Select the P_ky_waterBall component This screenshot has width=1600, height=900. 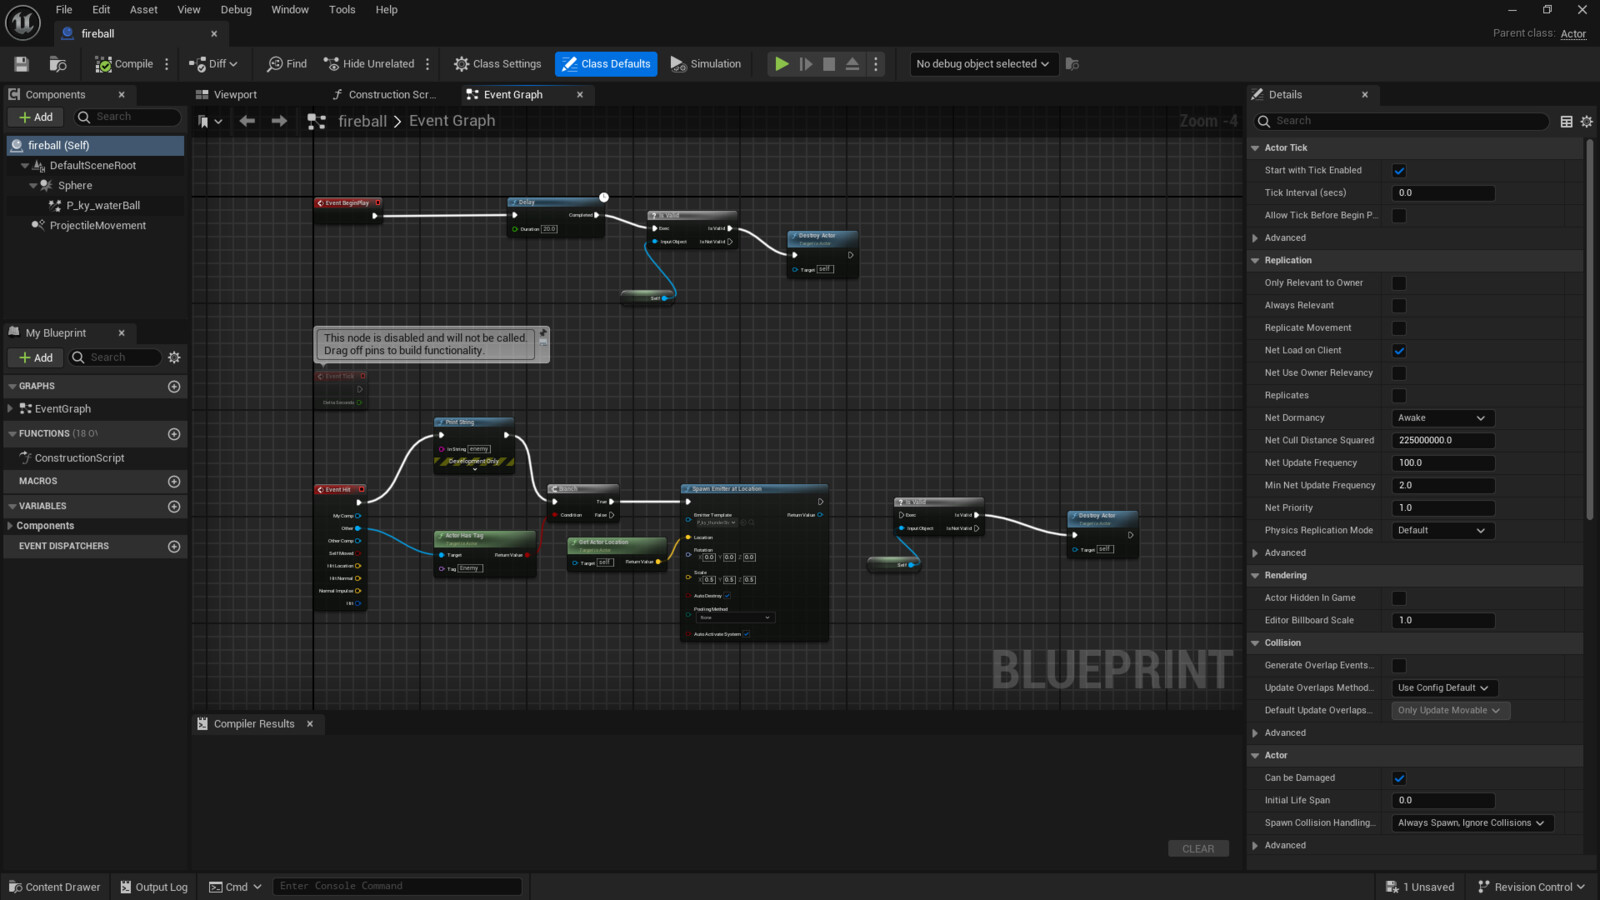pos(103,206)
